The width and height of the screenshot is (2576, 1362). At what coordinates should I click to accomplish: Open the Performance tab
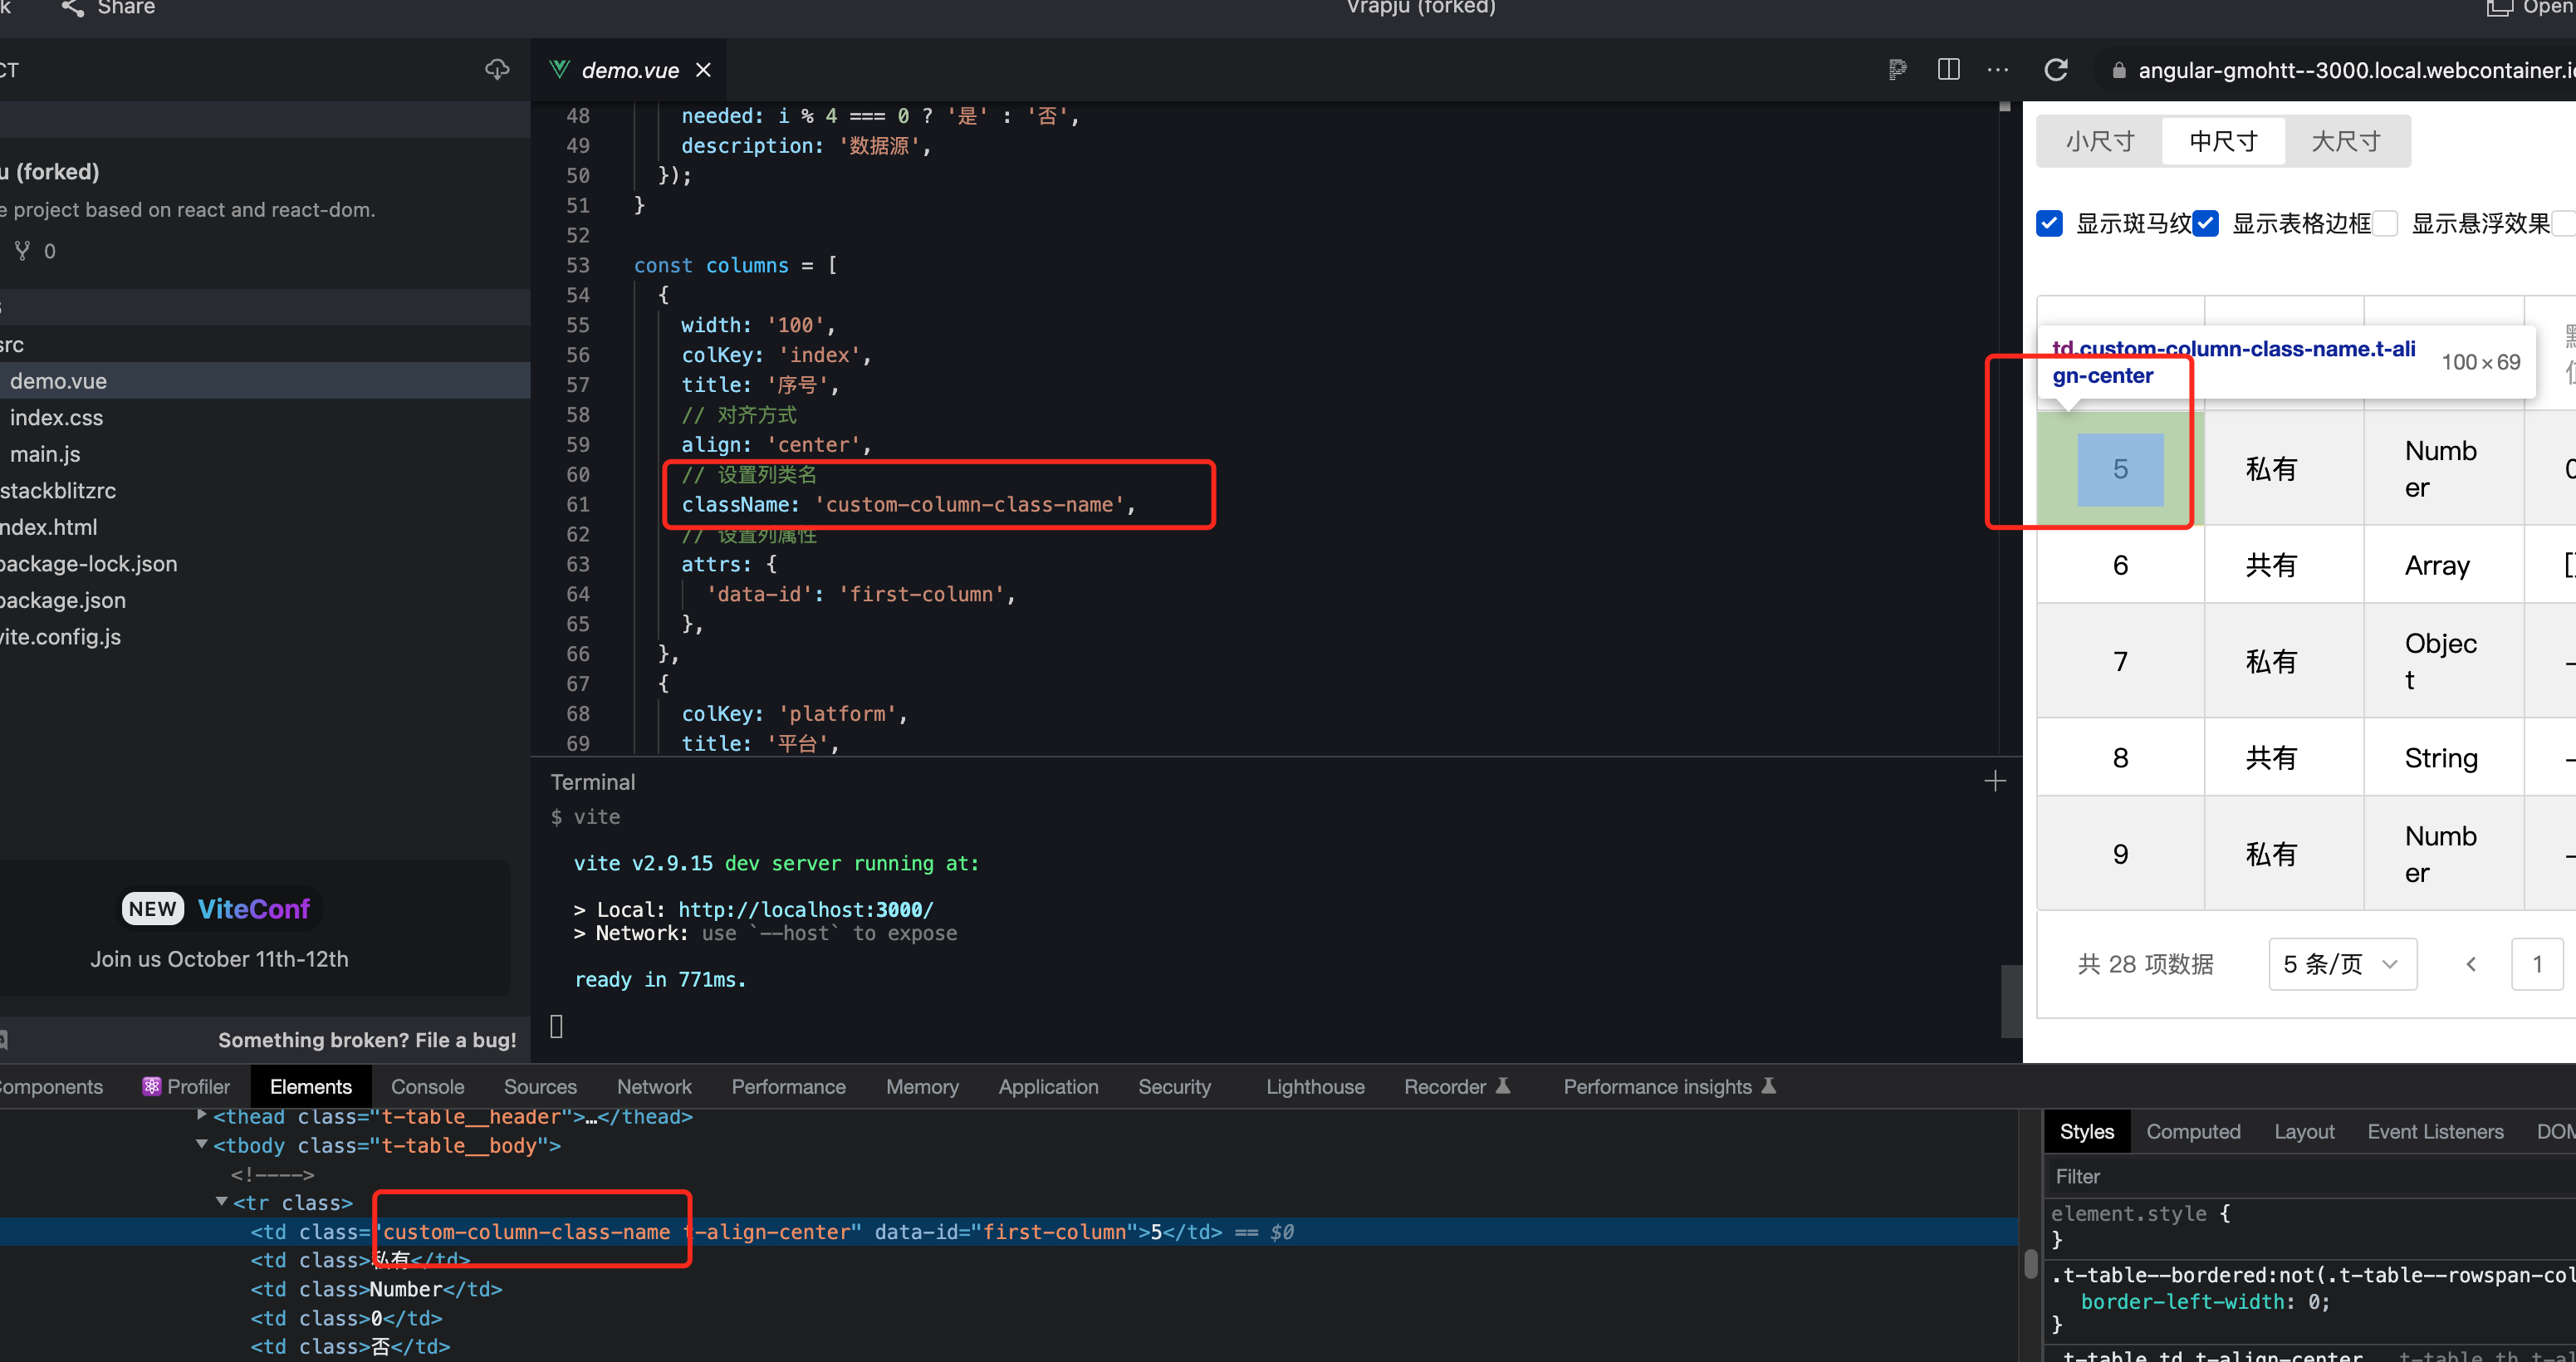(x=788, y=1086)
